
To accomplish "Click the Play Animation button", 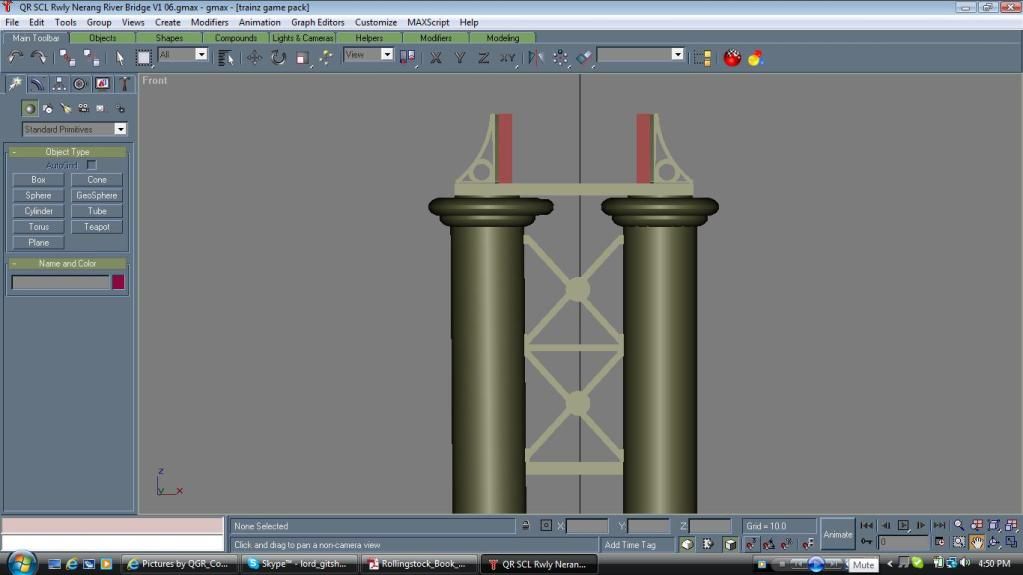I will [x=903, y=525].
